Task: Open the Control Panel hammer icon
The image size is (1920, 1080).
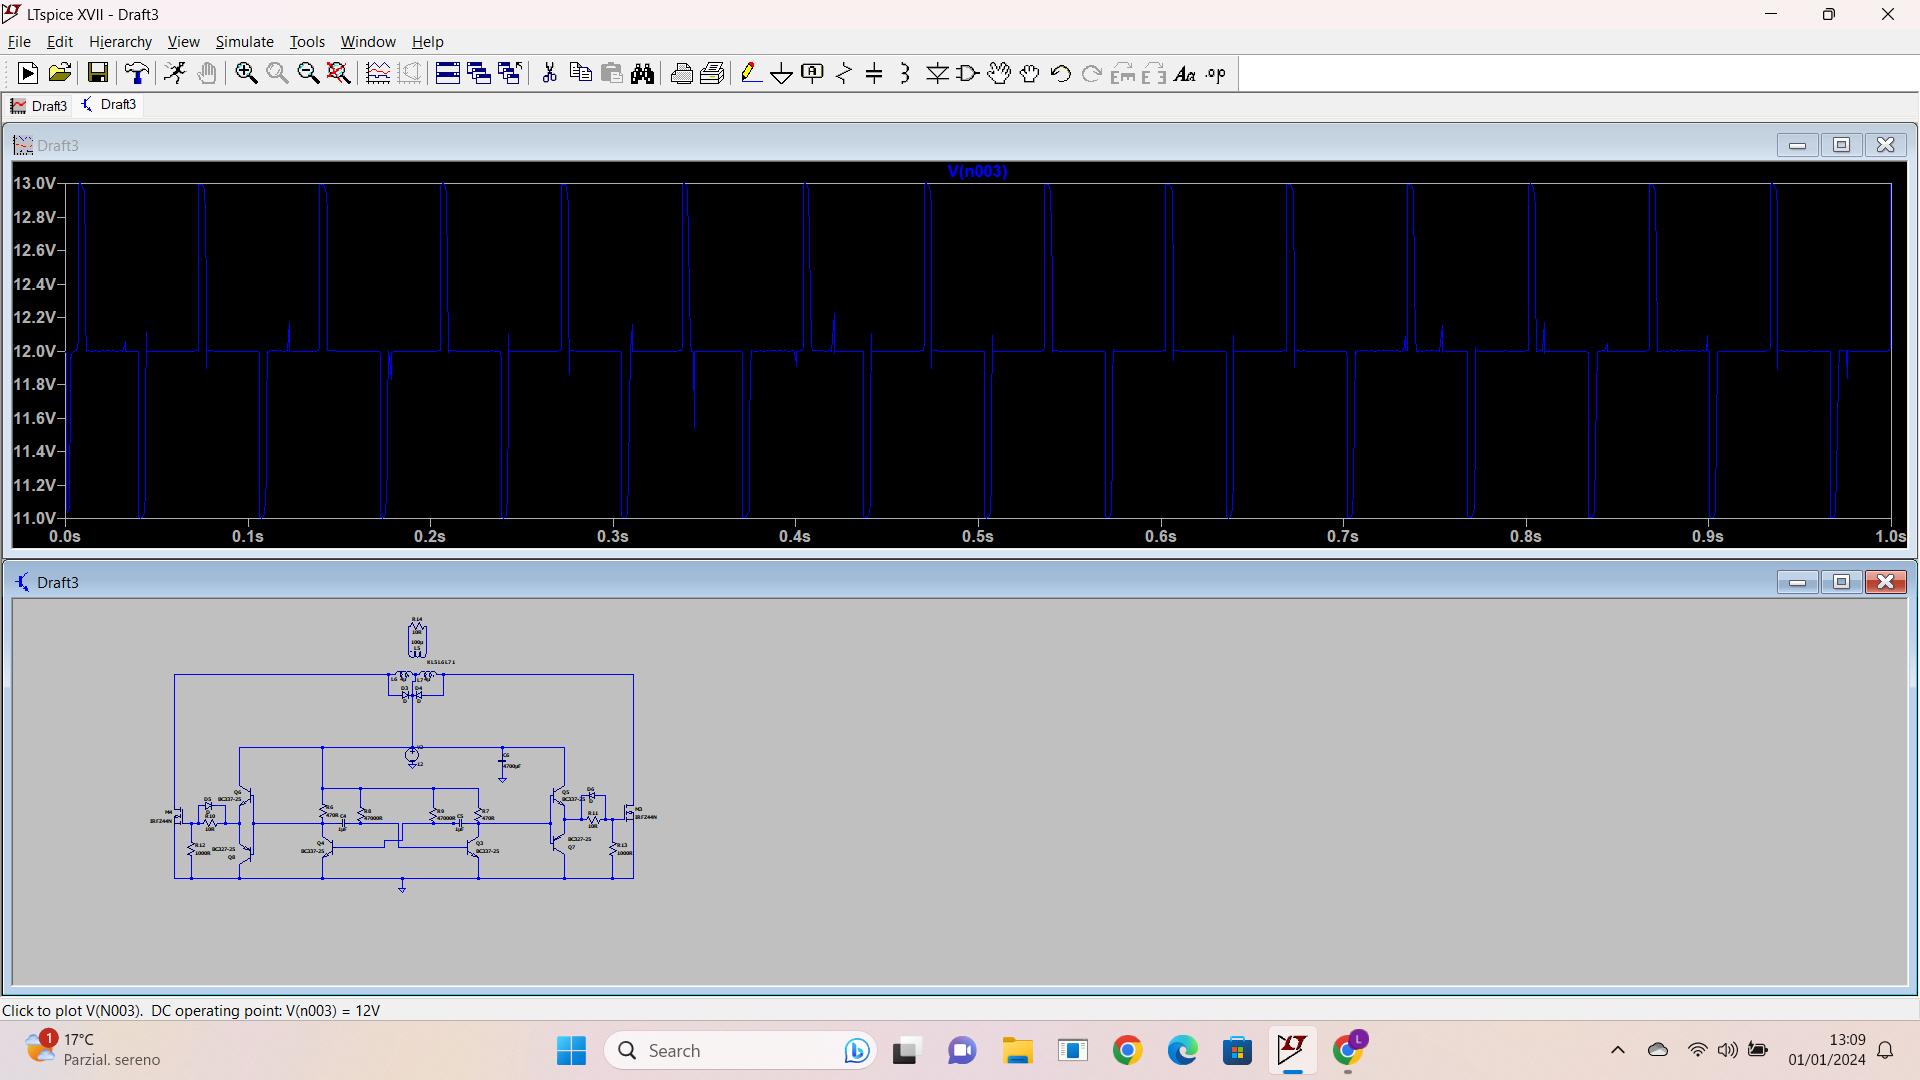Action: click(136, 73)
